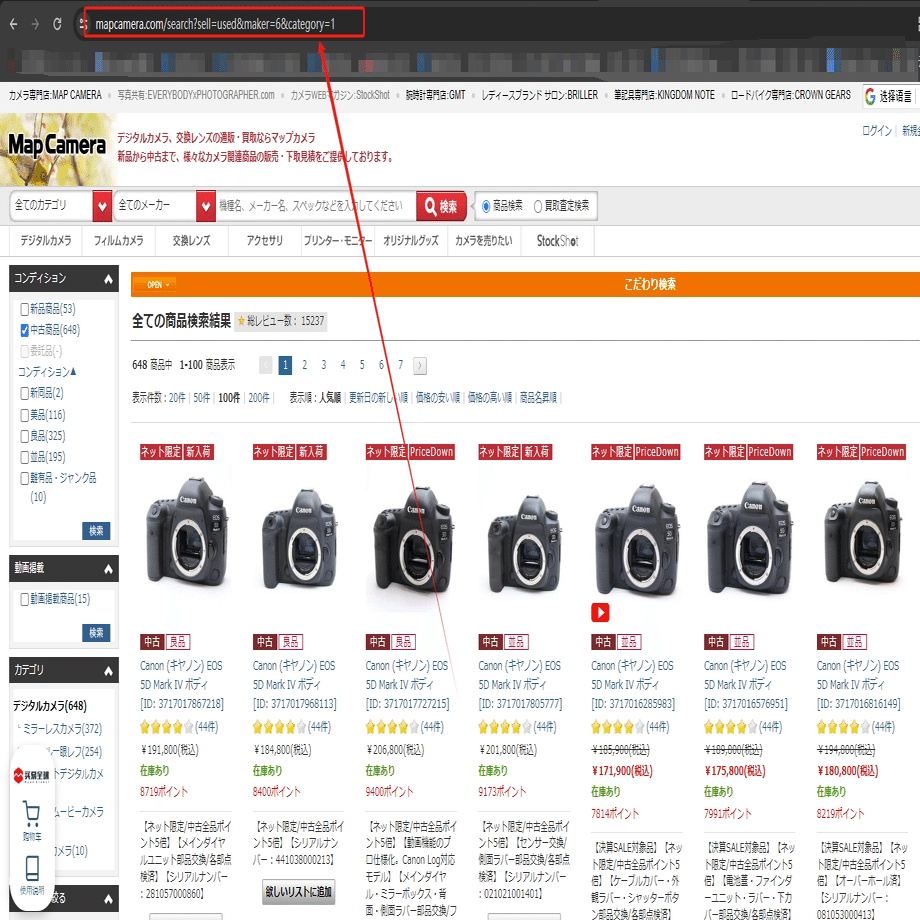Click the Google translate language selector
The image size is (920, 920).
pos(889,96)
